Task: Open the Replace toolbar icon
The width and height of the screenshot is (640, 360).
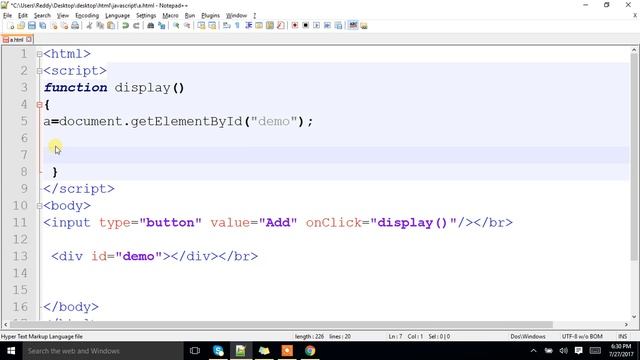Action: (x=162, y=26)
